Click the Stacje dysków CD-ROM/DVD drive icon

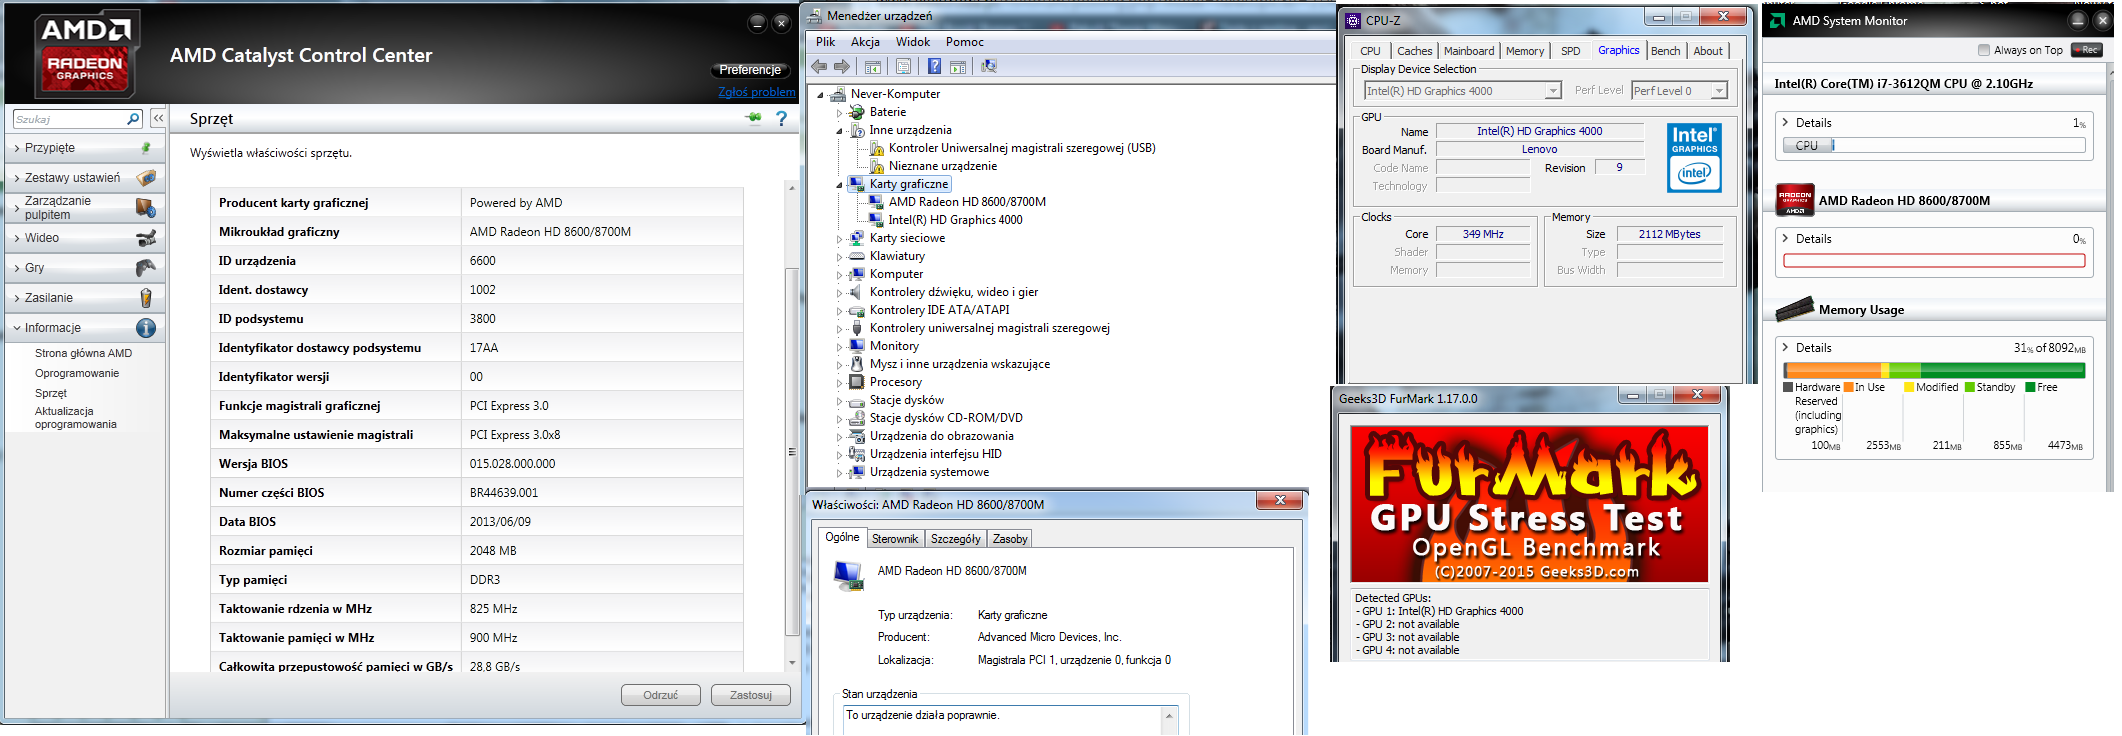click(x=856, y=418)
